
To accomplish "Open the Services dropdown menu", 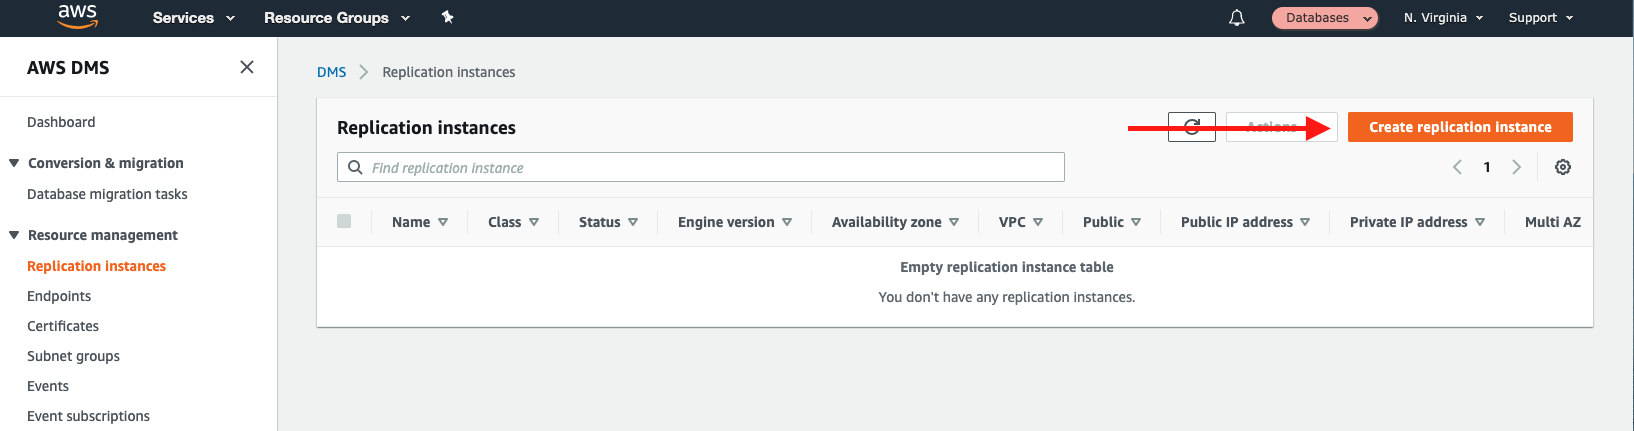I will [193, 18].
